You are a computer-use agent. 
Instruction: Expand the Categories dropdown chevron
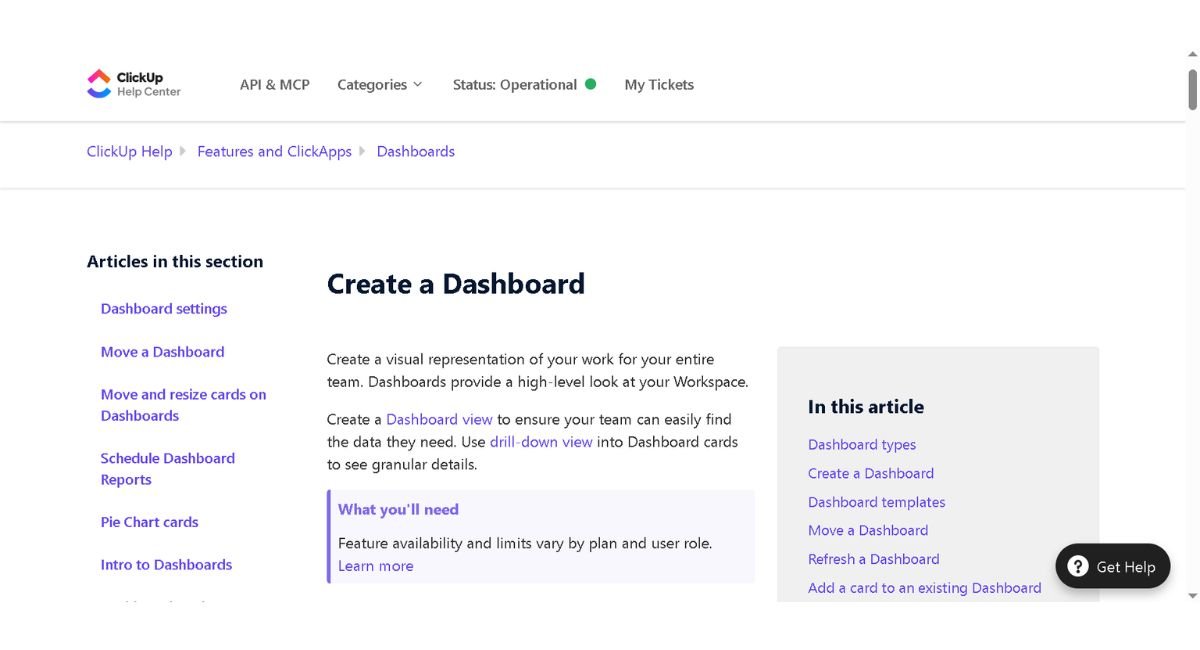[418, 85]
